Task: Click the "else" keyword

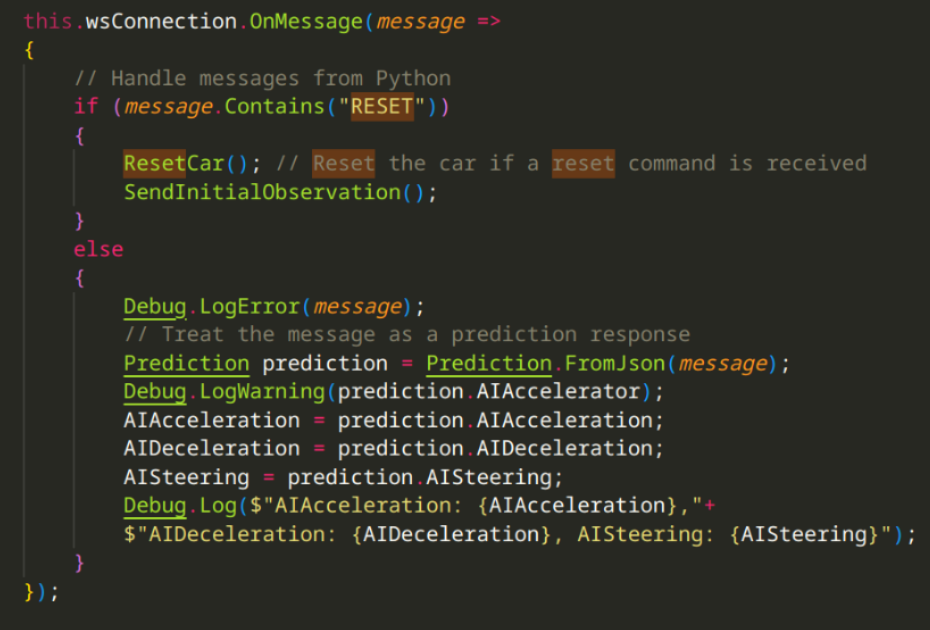Action: 98,249
